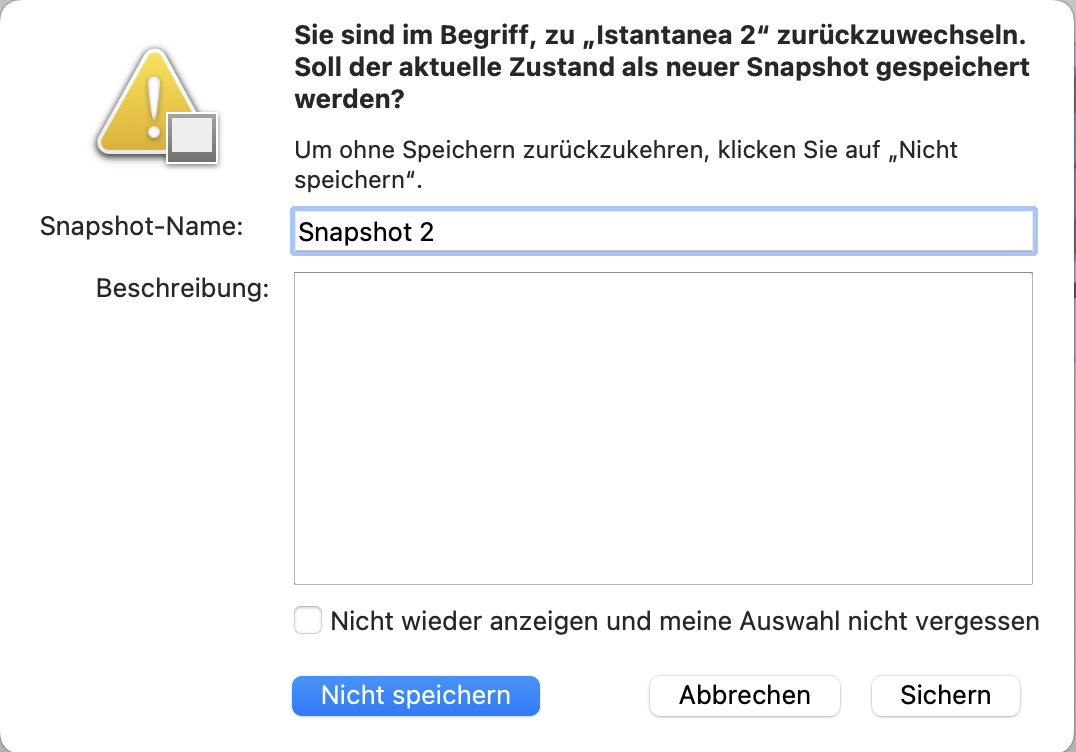Cancel the dialog with "Abbrechen"
The height and width of the screenshot is (752, 1076).
coord(745,696)
